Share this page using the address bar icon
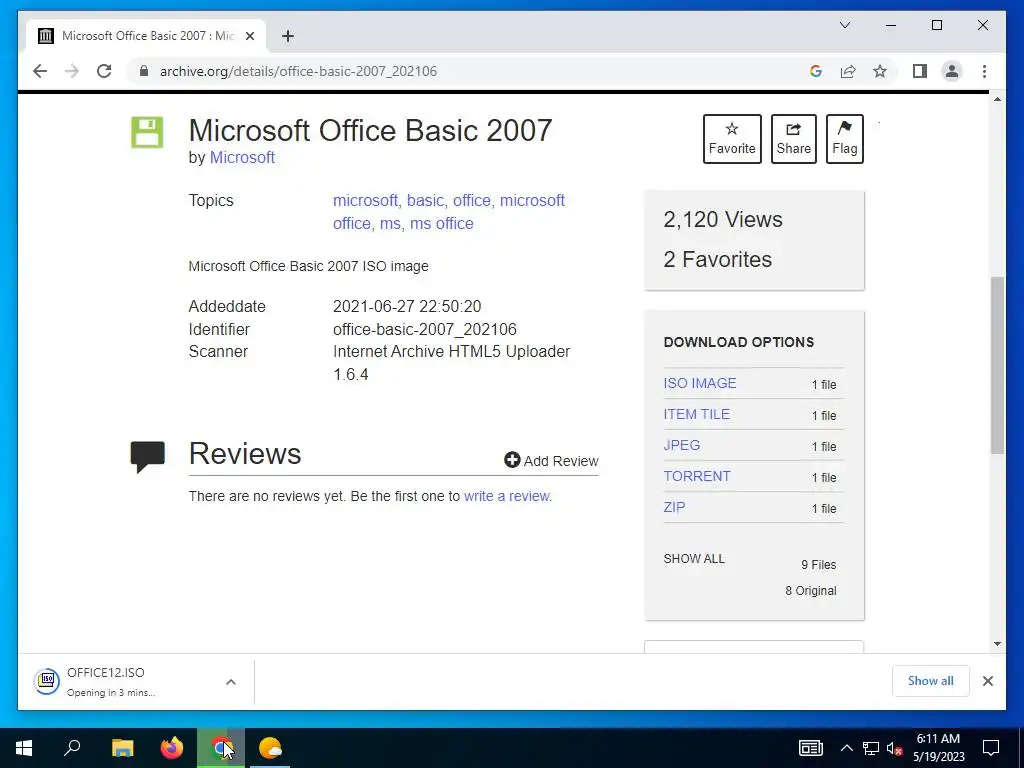 (848, 71)
